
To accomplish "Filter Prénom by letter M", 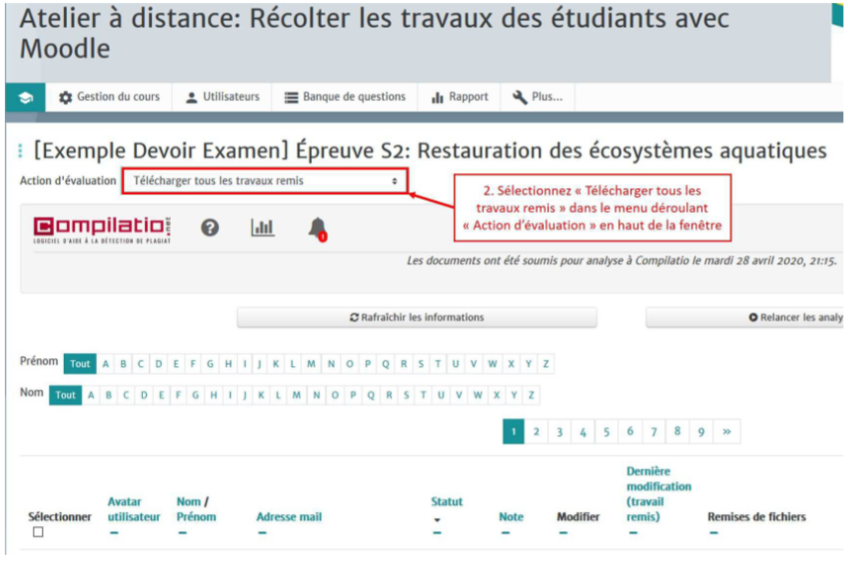I will (x=312, y=364).
